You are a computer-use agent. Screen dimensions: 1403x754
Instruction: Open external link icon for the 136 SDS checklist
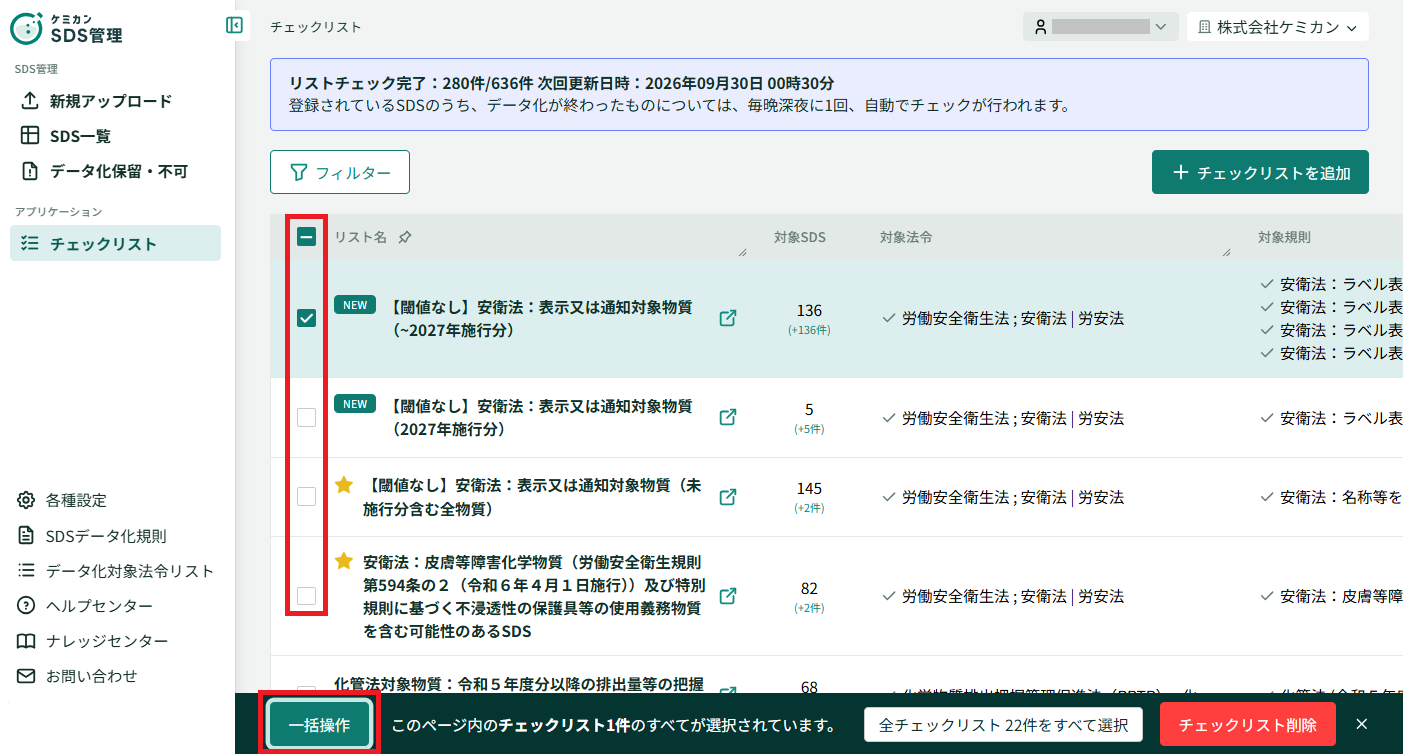click(729, 318)
